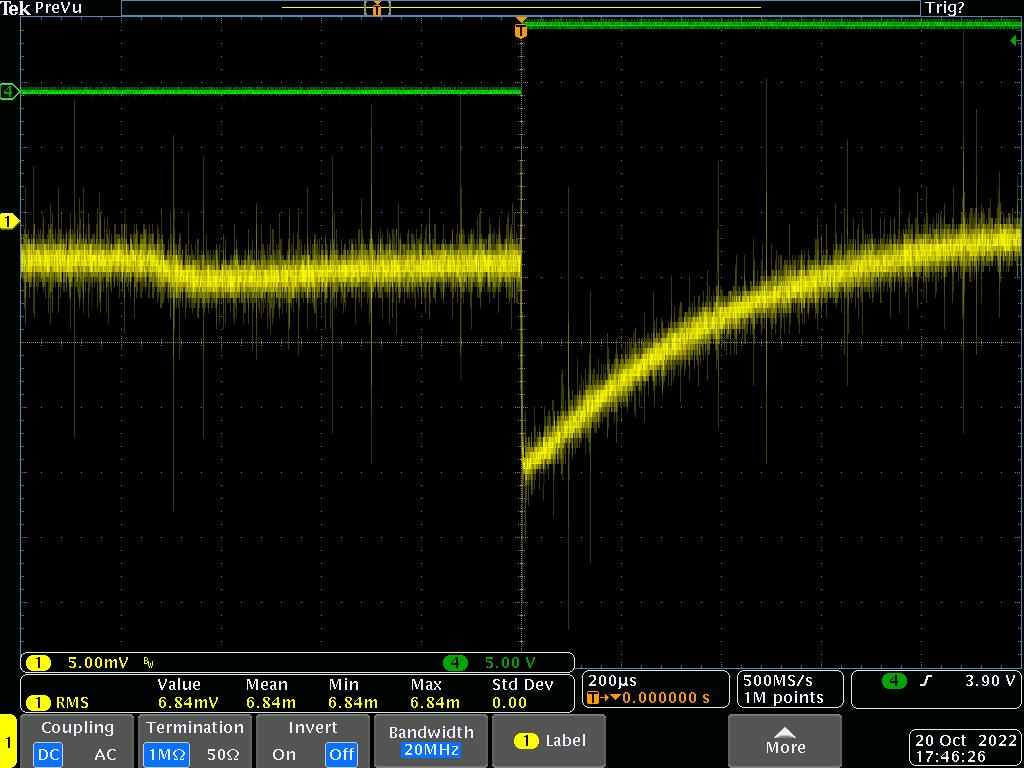The height and width of the screenshot is (768, 1024).
Task: Turn Invert On
Action: point(283,754)
